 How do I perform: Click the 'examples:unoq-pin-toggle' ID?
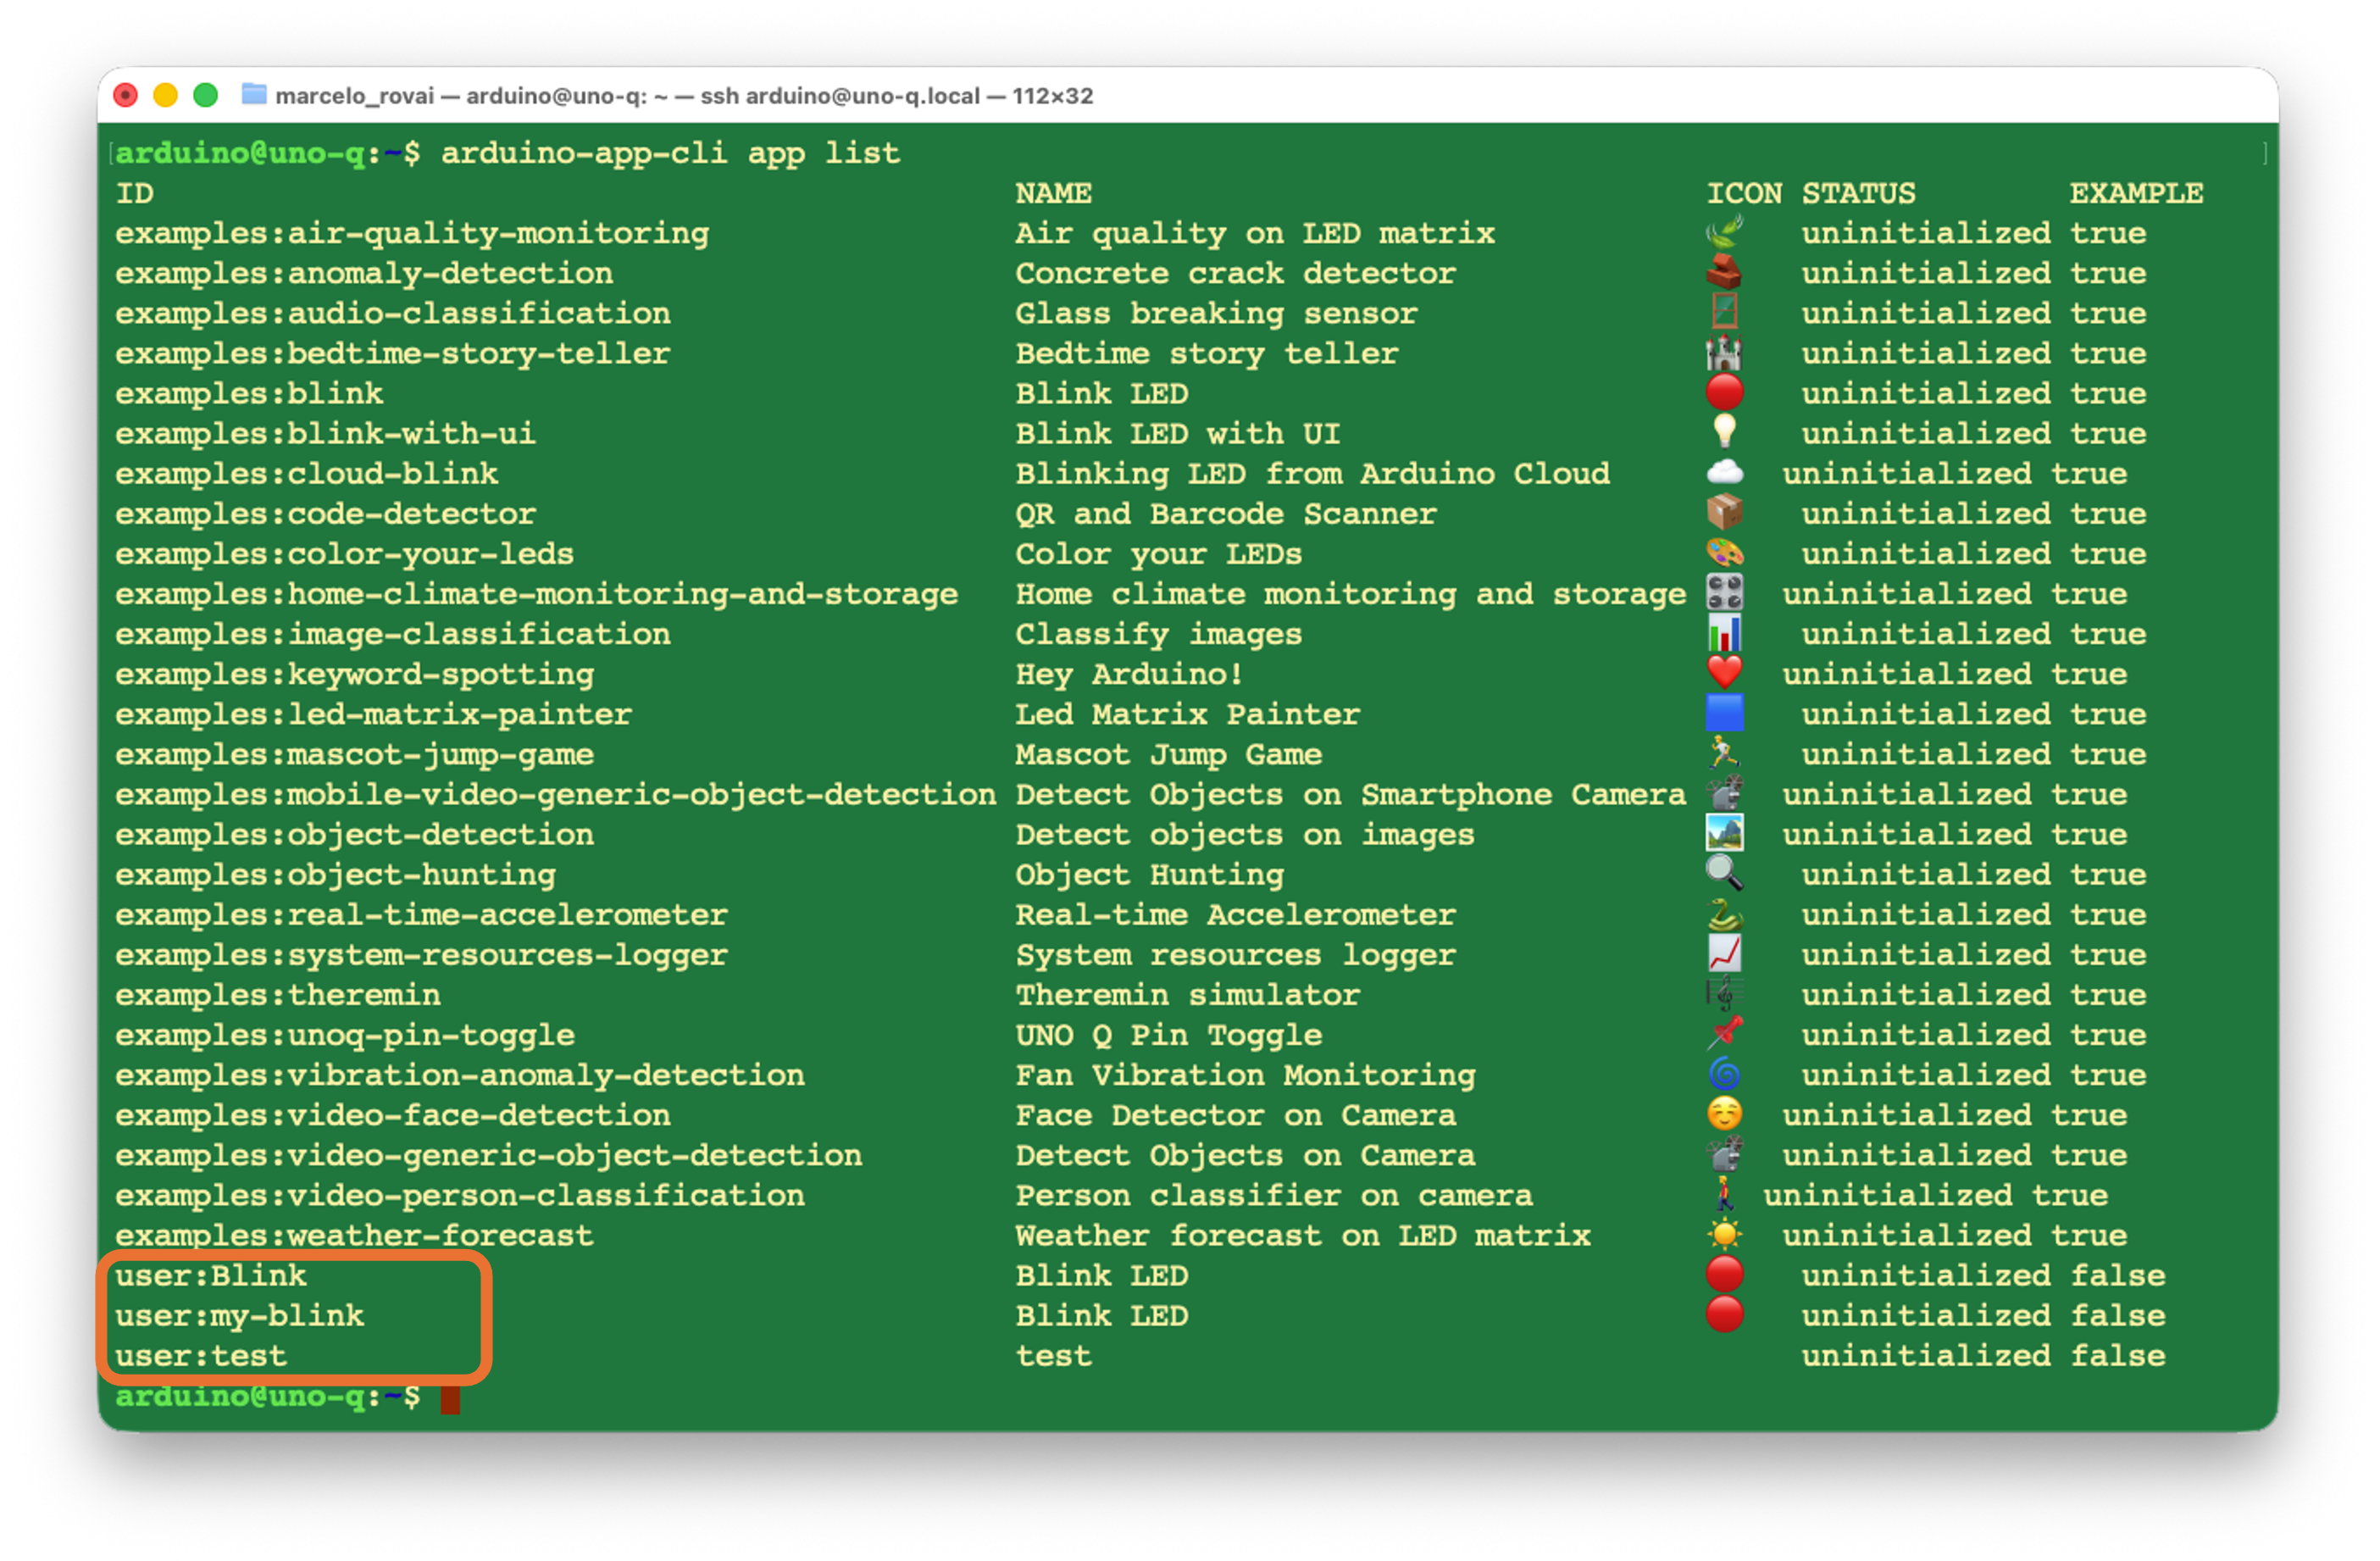click(x=345, y=1035)
